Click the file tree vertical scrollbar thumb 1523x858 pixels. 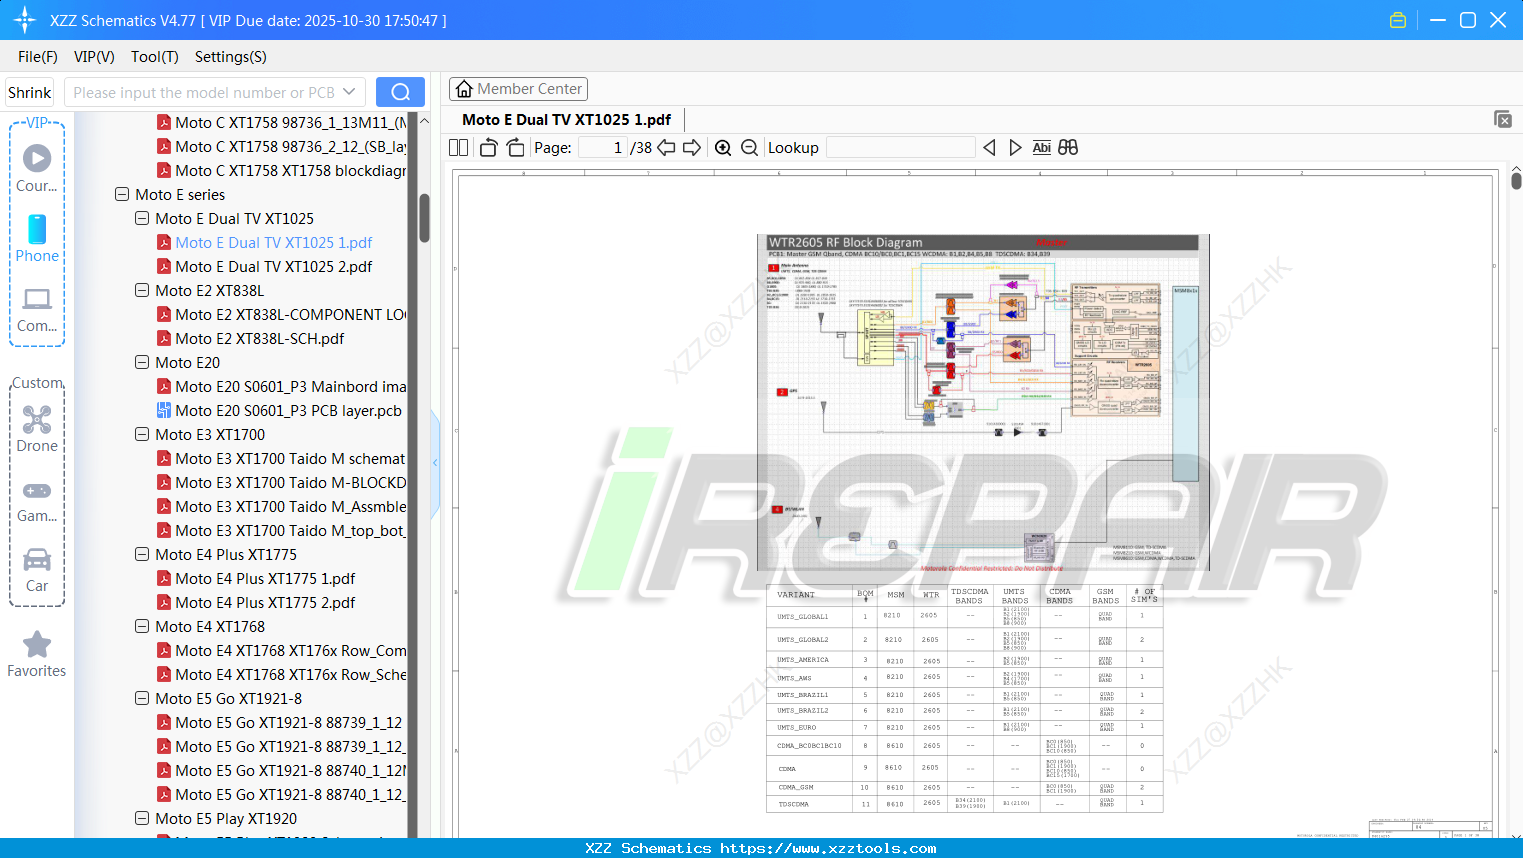pyautogui.click(x=424, y=216)
